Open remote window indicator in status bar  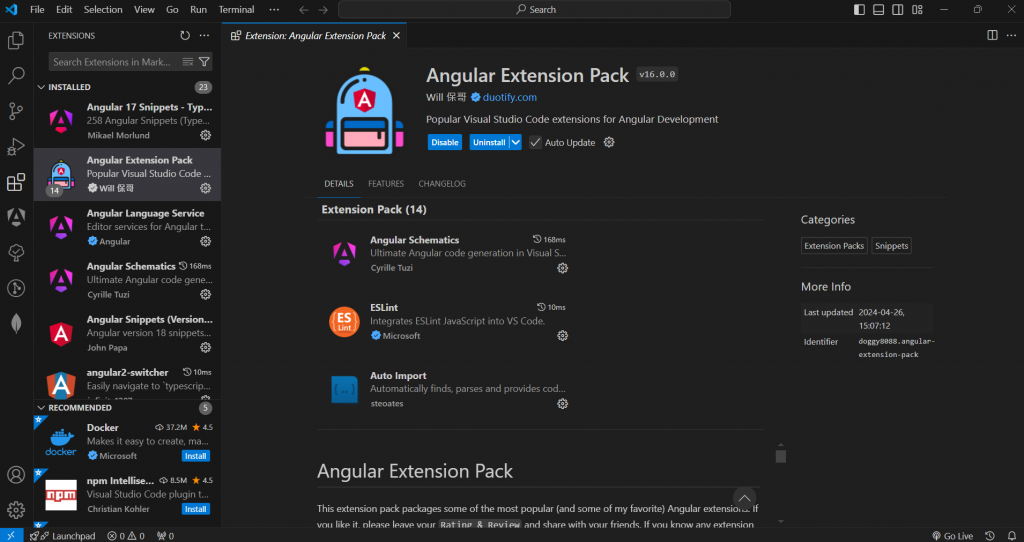(x=11, y=535)
